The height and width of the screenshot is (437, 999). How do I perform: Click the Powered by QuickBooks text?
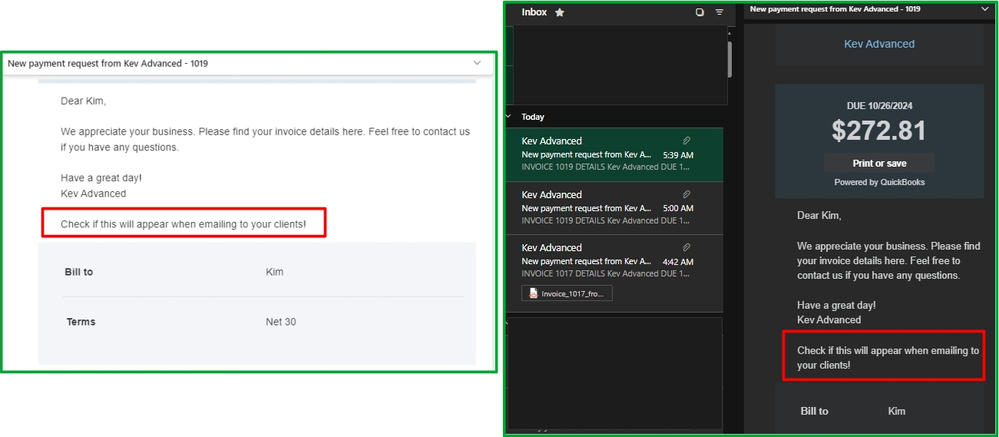click(879, 182)
